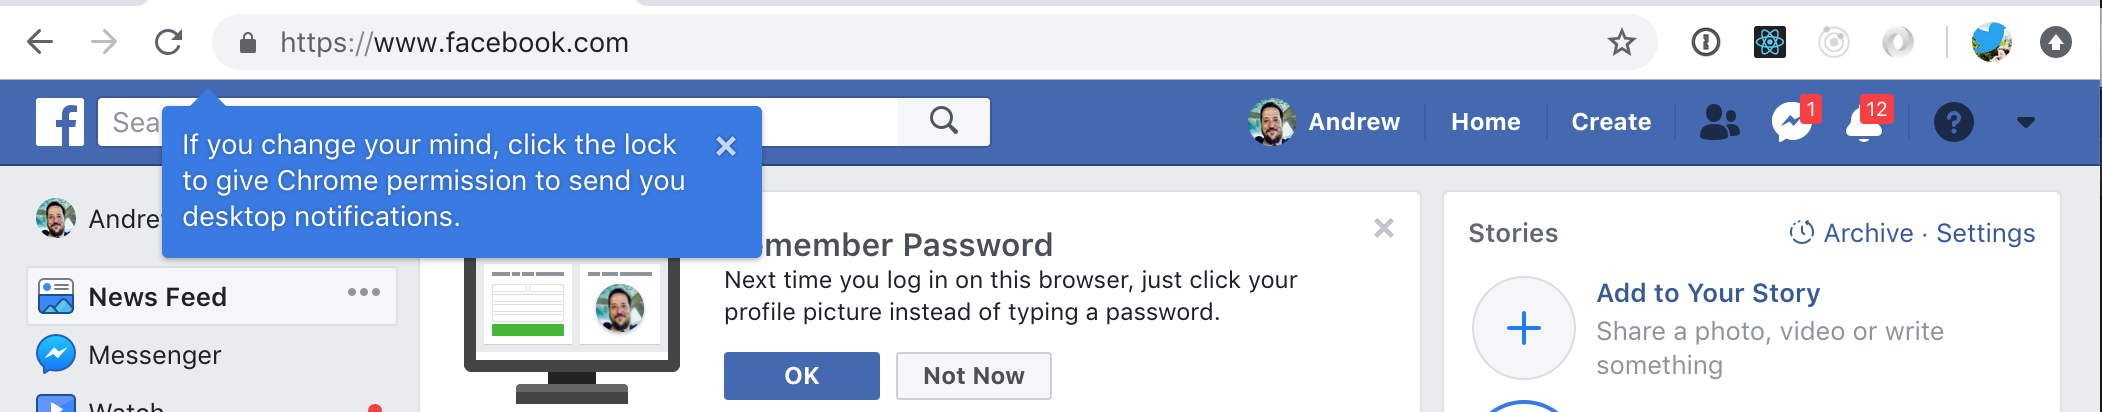Confirm Remember Password with OK
Image resolution: width=2102 pixels, height=412 pixels.
point(802,376)
